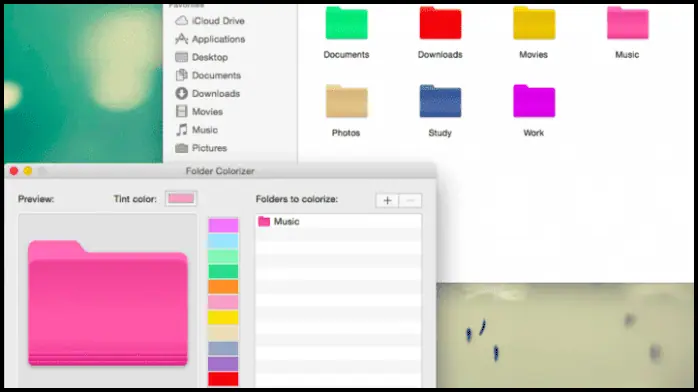This screenshot has width=698, height=392.
Task: Select the tan Photos folder
Action: [x=346, y=101]
